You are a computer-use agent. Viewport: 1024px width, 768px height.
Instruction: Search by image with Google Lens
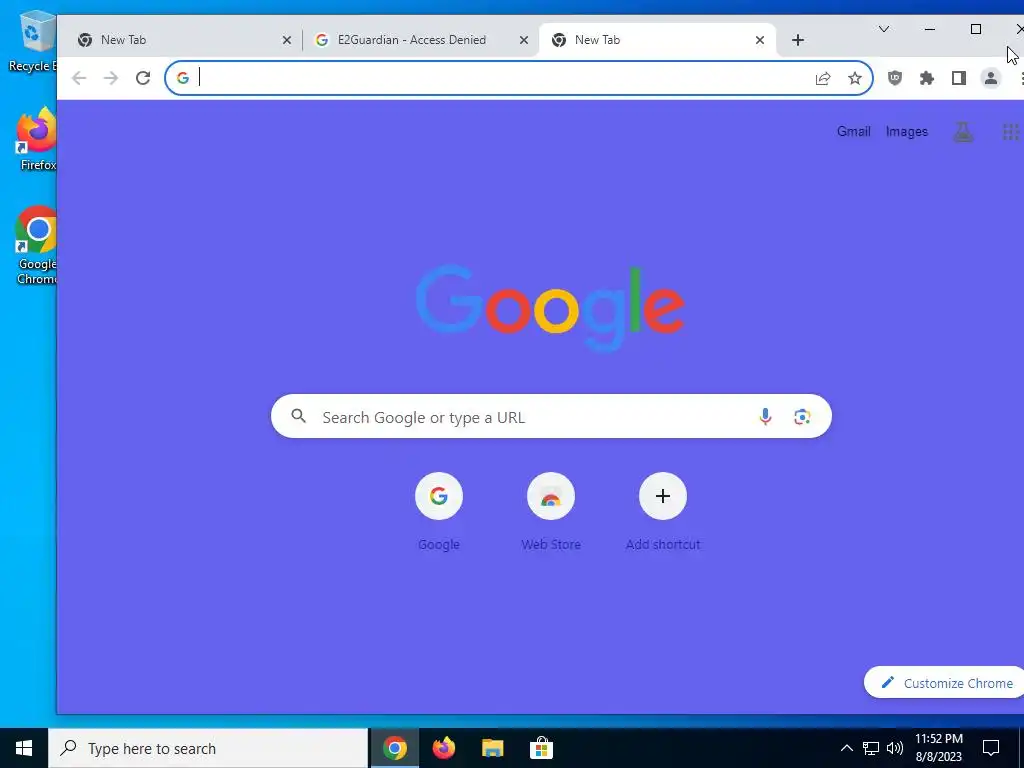pos(802,417)
